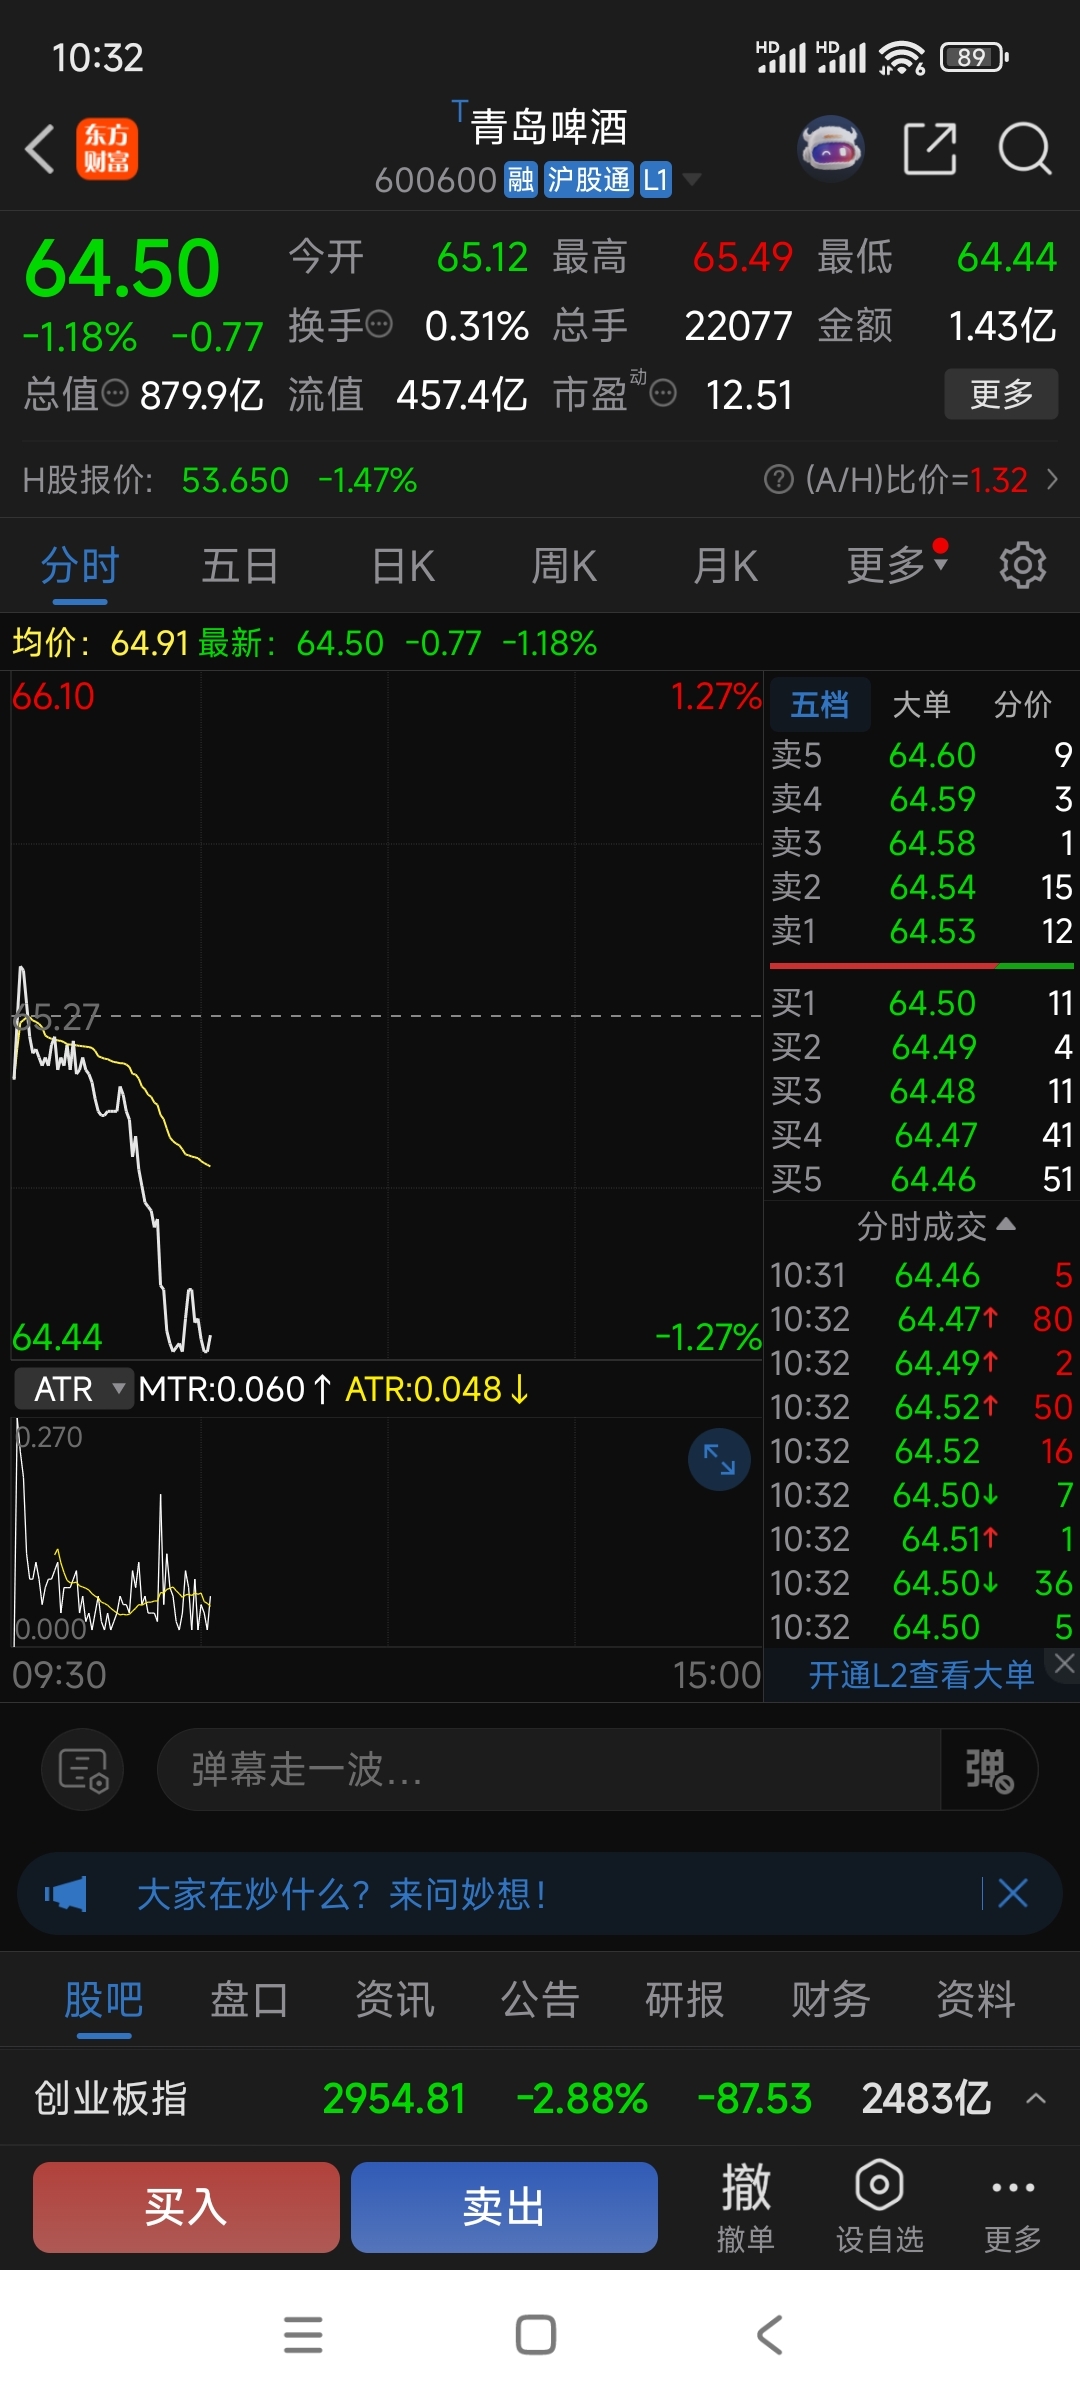1080x2400 pixels.
Task: Switch to 月K chart tab
Action: click(x=726, y=566)
